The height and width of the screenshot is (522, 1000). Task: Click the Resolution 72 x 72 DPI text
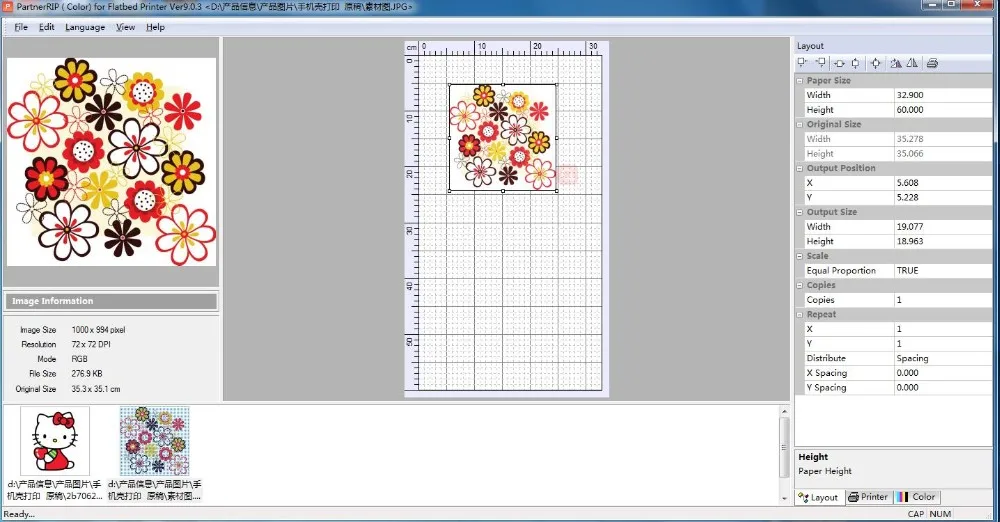(x=91, y=345)
